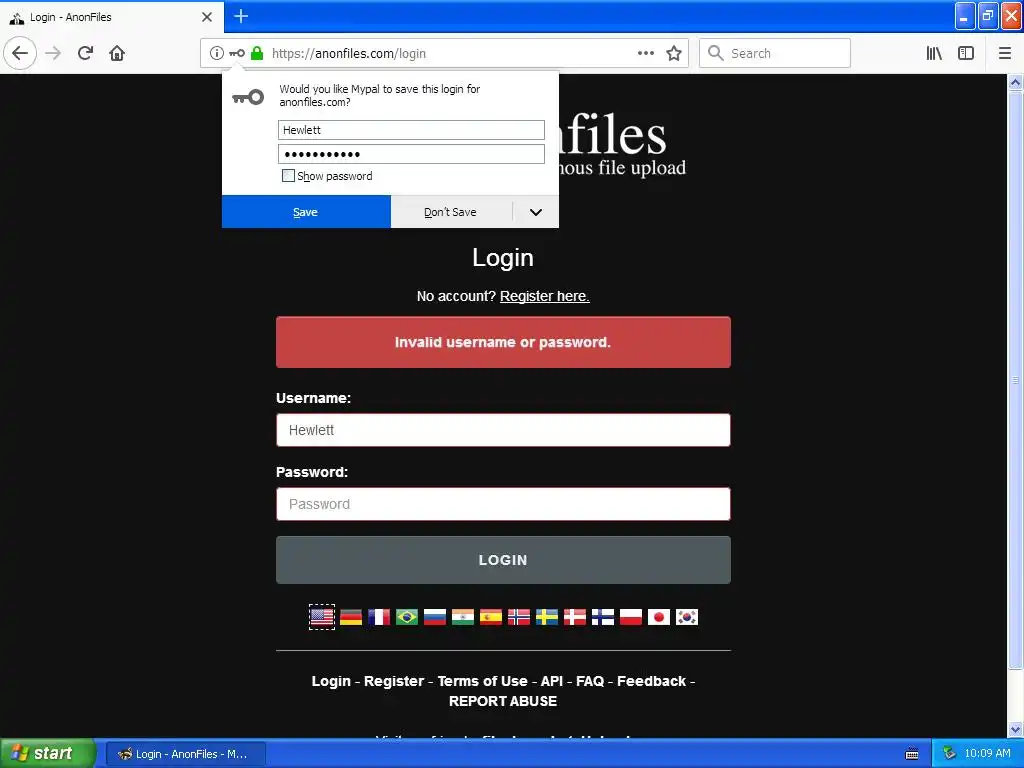Image resolution: width=1024 pixels, height=768 pixels.
Task: Select the Russian flag language
Action: pos(435,616)
